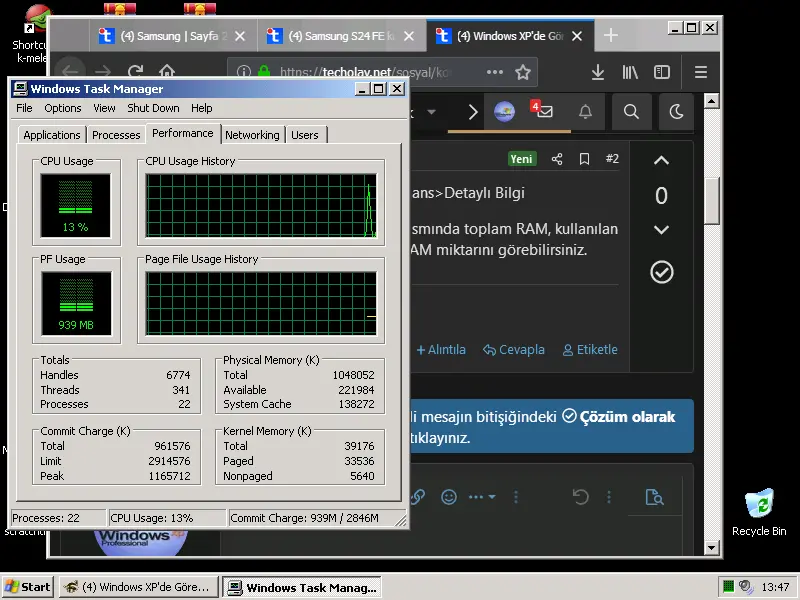The height and width of the screenshot is (600, 800).
Task: Click the undo icon in reply editor
Action: [x=581, y=496]
